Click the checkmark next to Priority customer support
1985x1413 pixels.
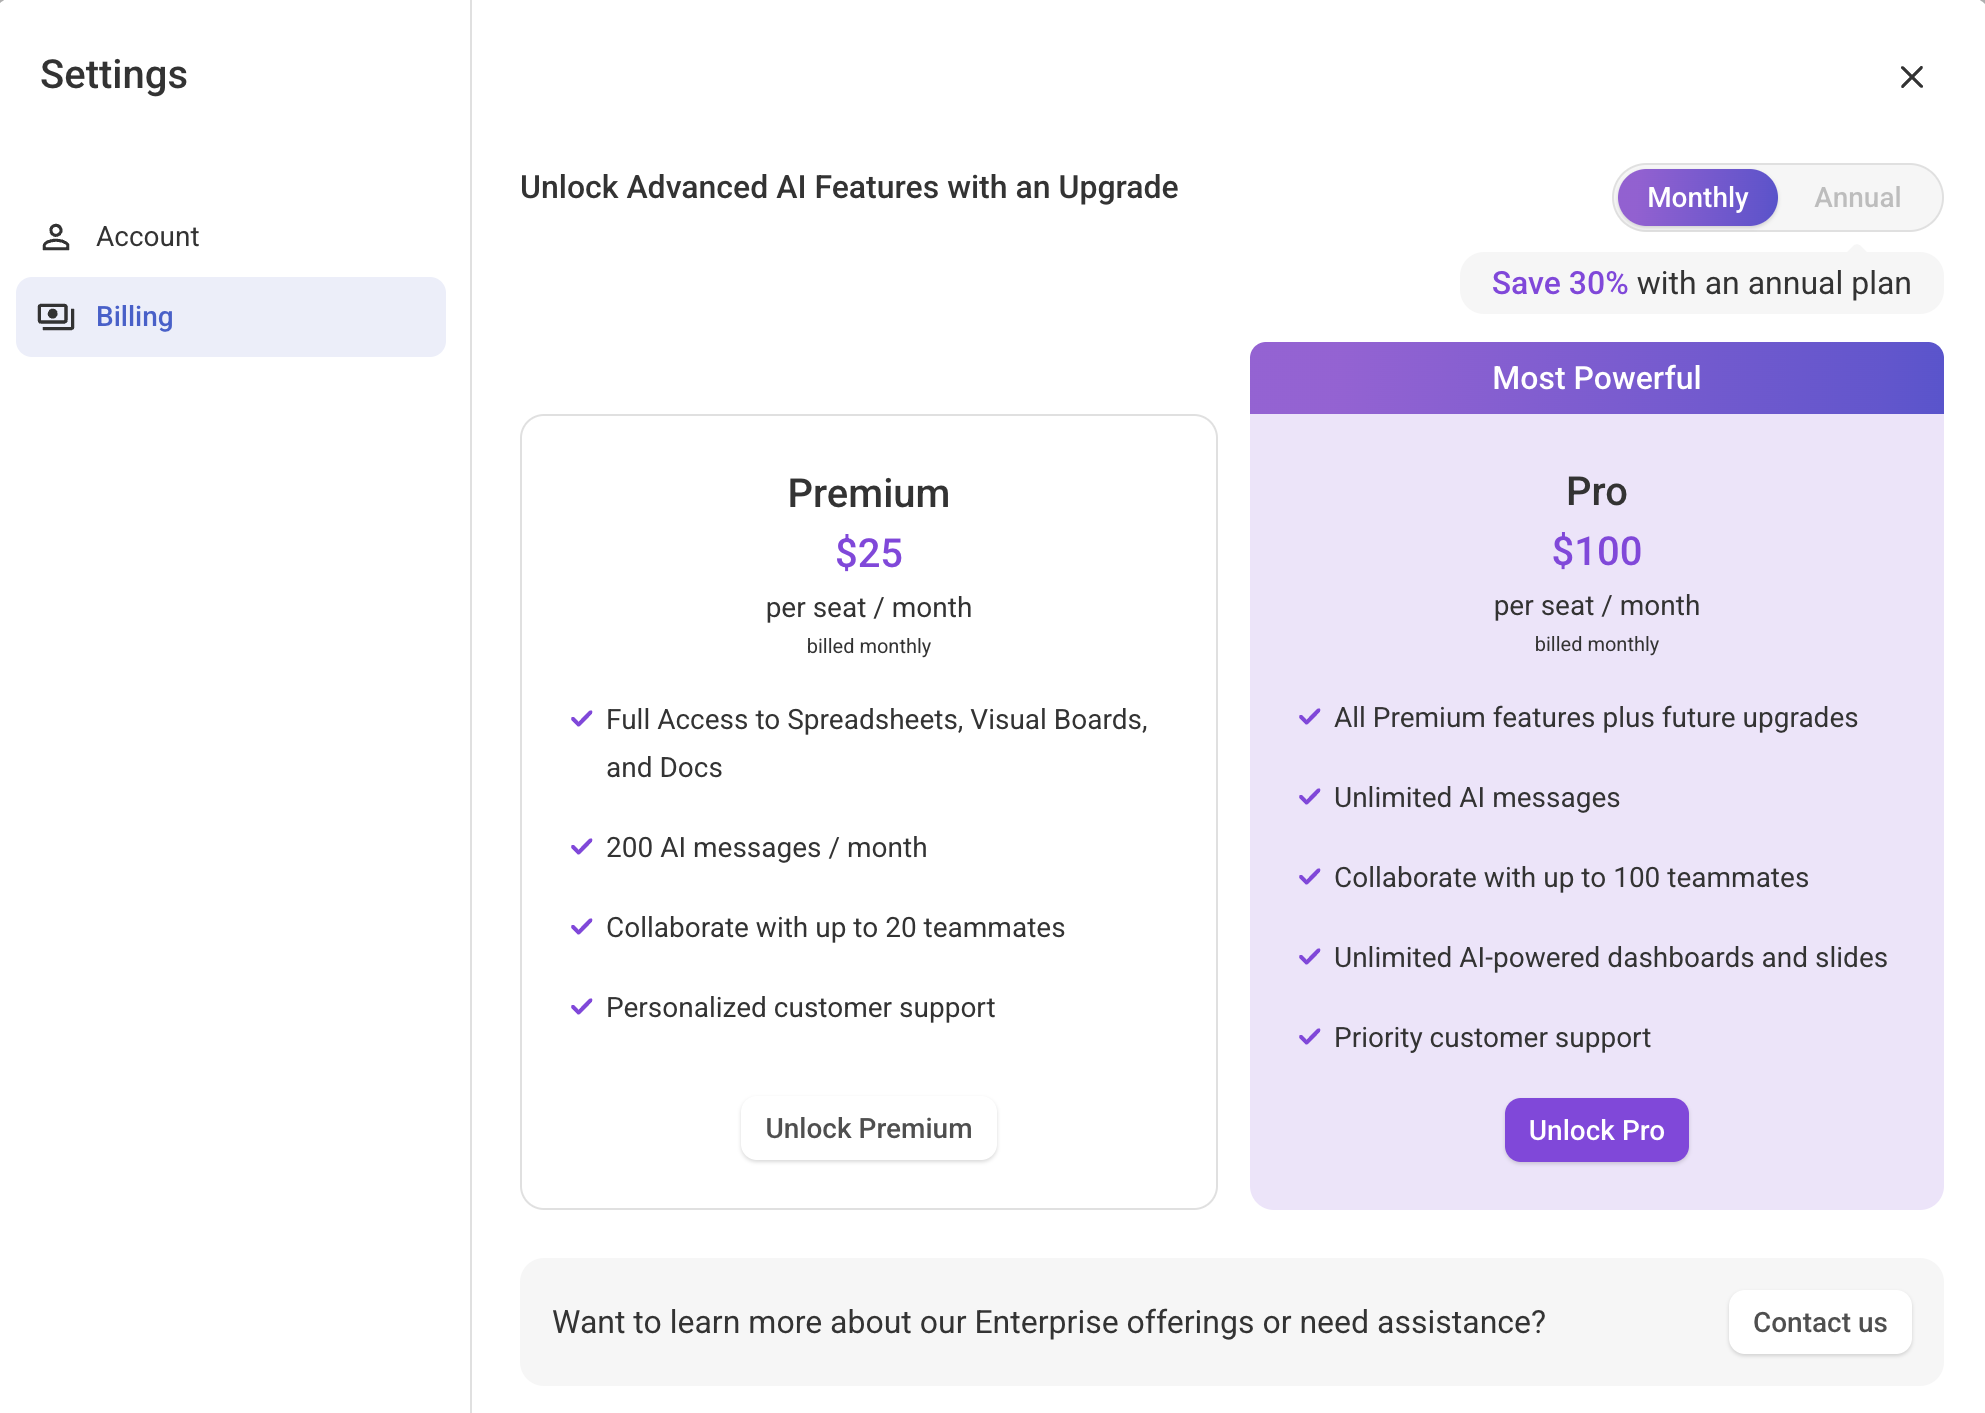coord(1310,1037)
